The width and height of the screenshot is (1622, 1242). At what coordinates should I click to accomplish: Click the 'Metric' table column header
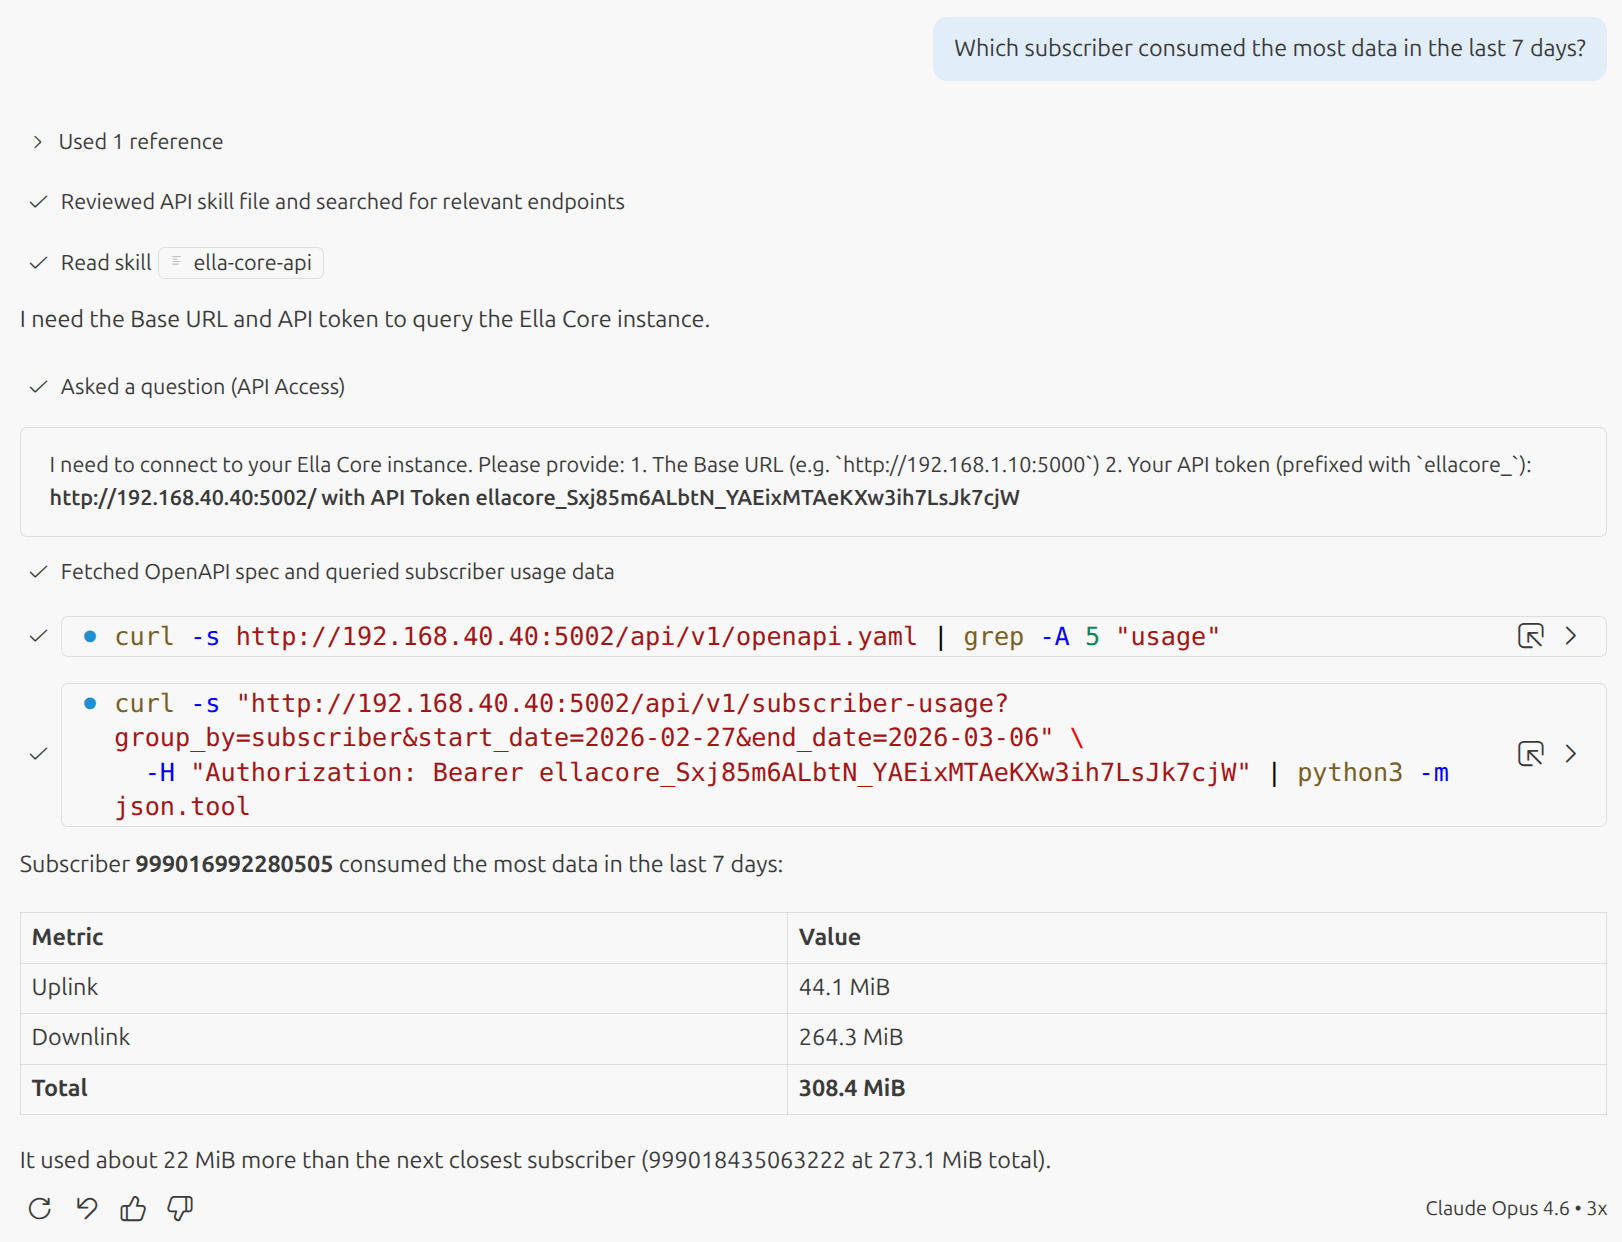[68, 937]
